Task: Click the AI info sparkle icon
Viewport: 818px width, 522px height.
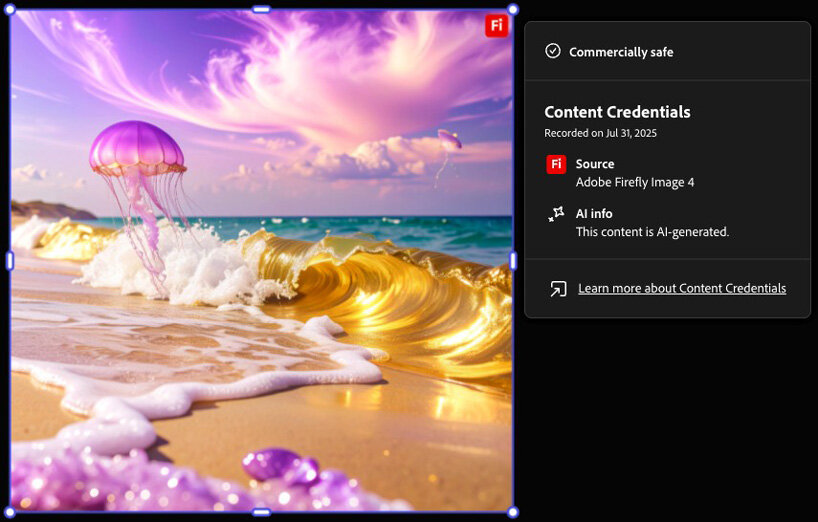Action: [556, 214]
